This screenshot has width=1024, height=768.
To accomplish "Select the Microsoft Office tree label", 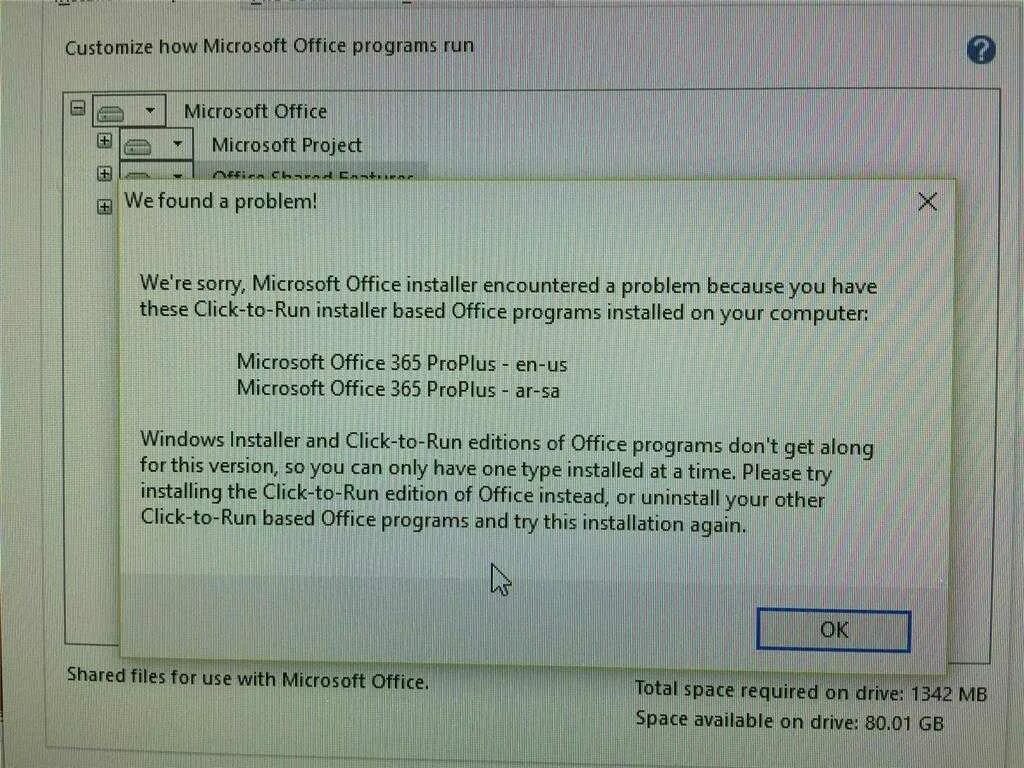I will coord(255,111).
